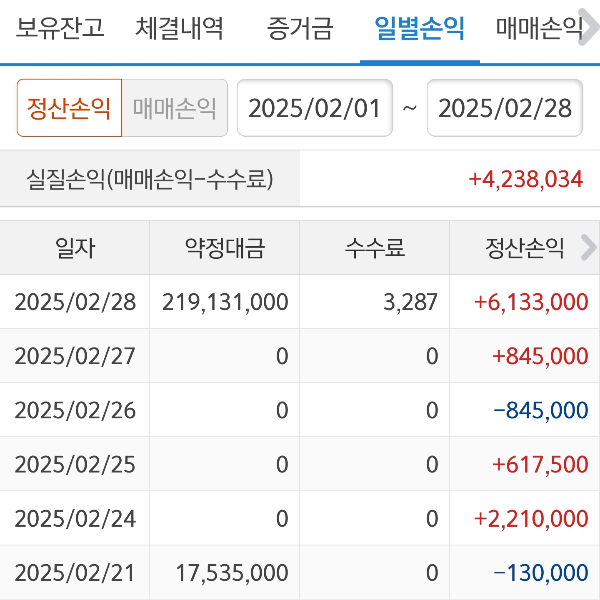The image size is (600, 600).
Task: Open the start date 2025/02/01 picker
Action: tap(315, 108)
